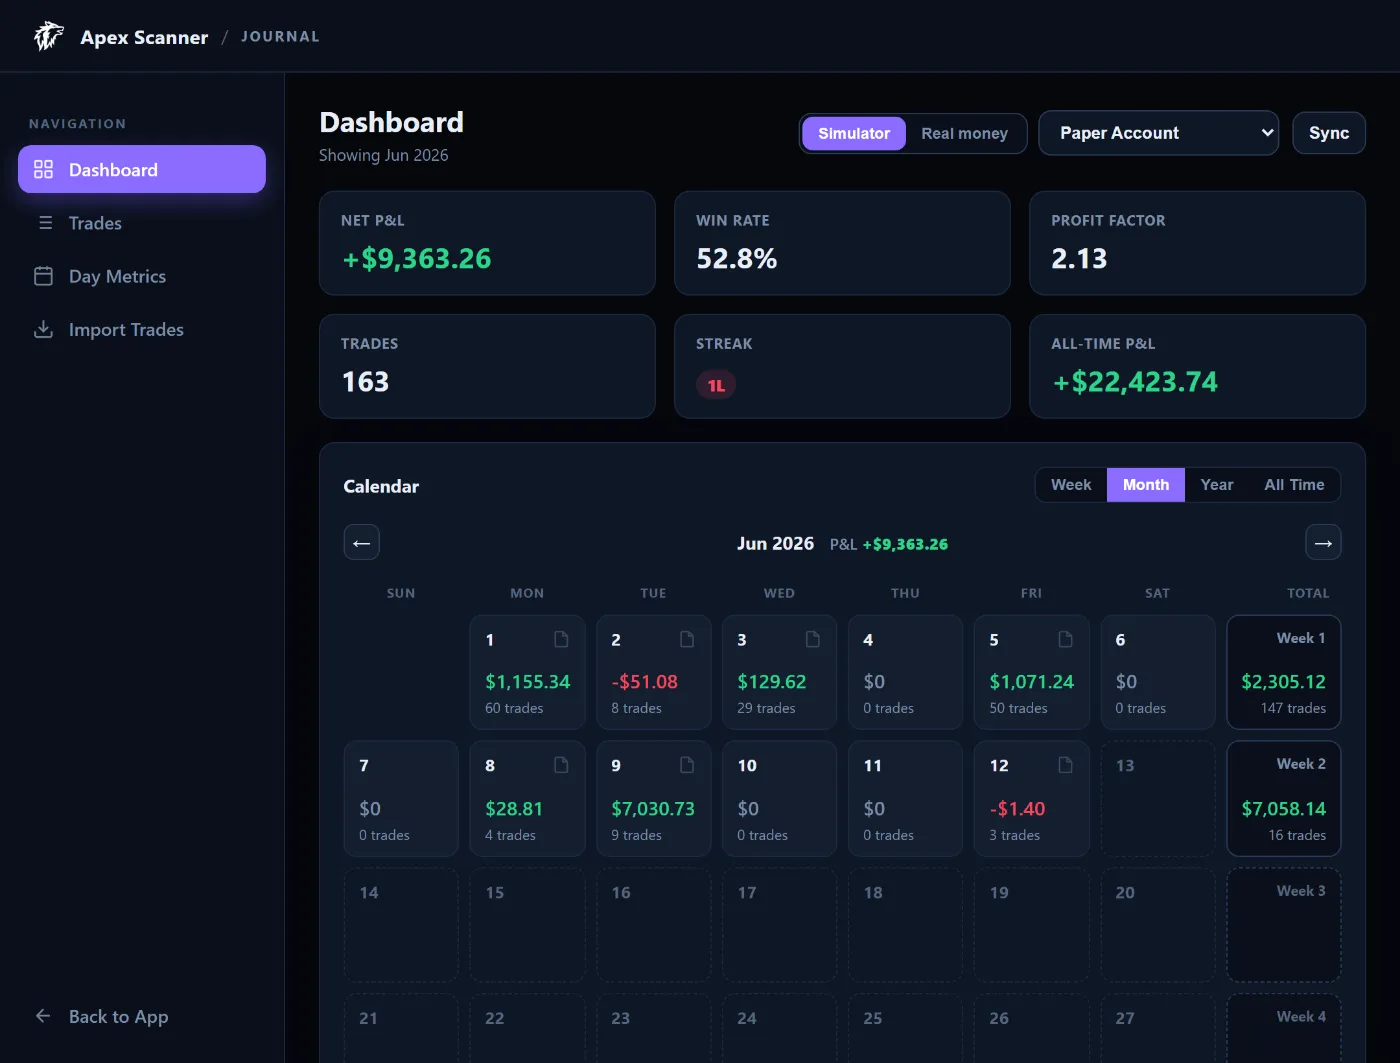Click the Trades count 163

365,382
